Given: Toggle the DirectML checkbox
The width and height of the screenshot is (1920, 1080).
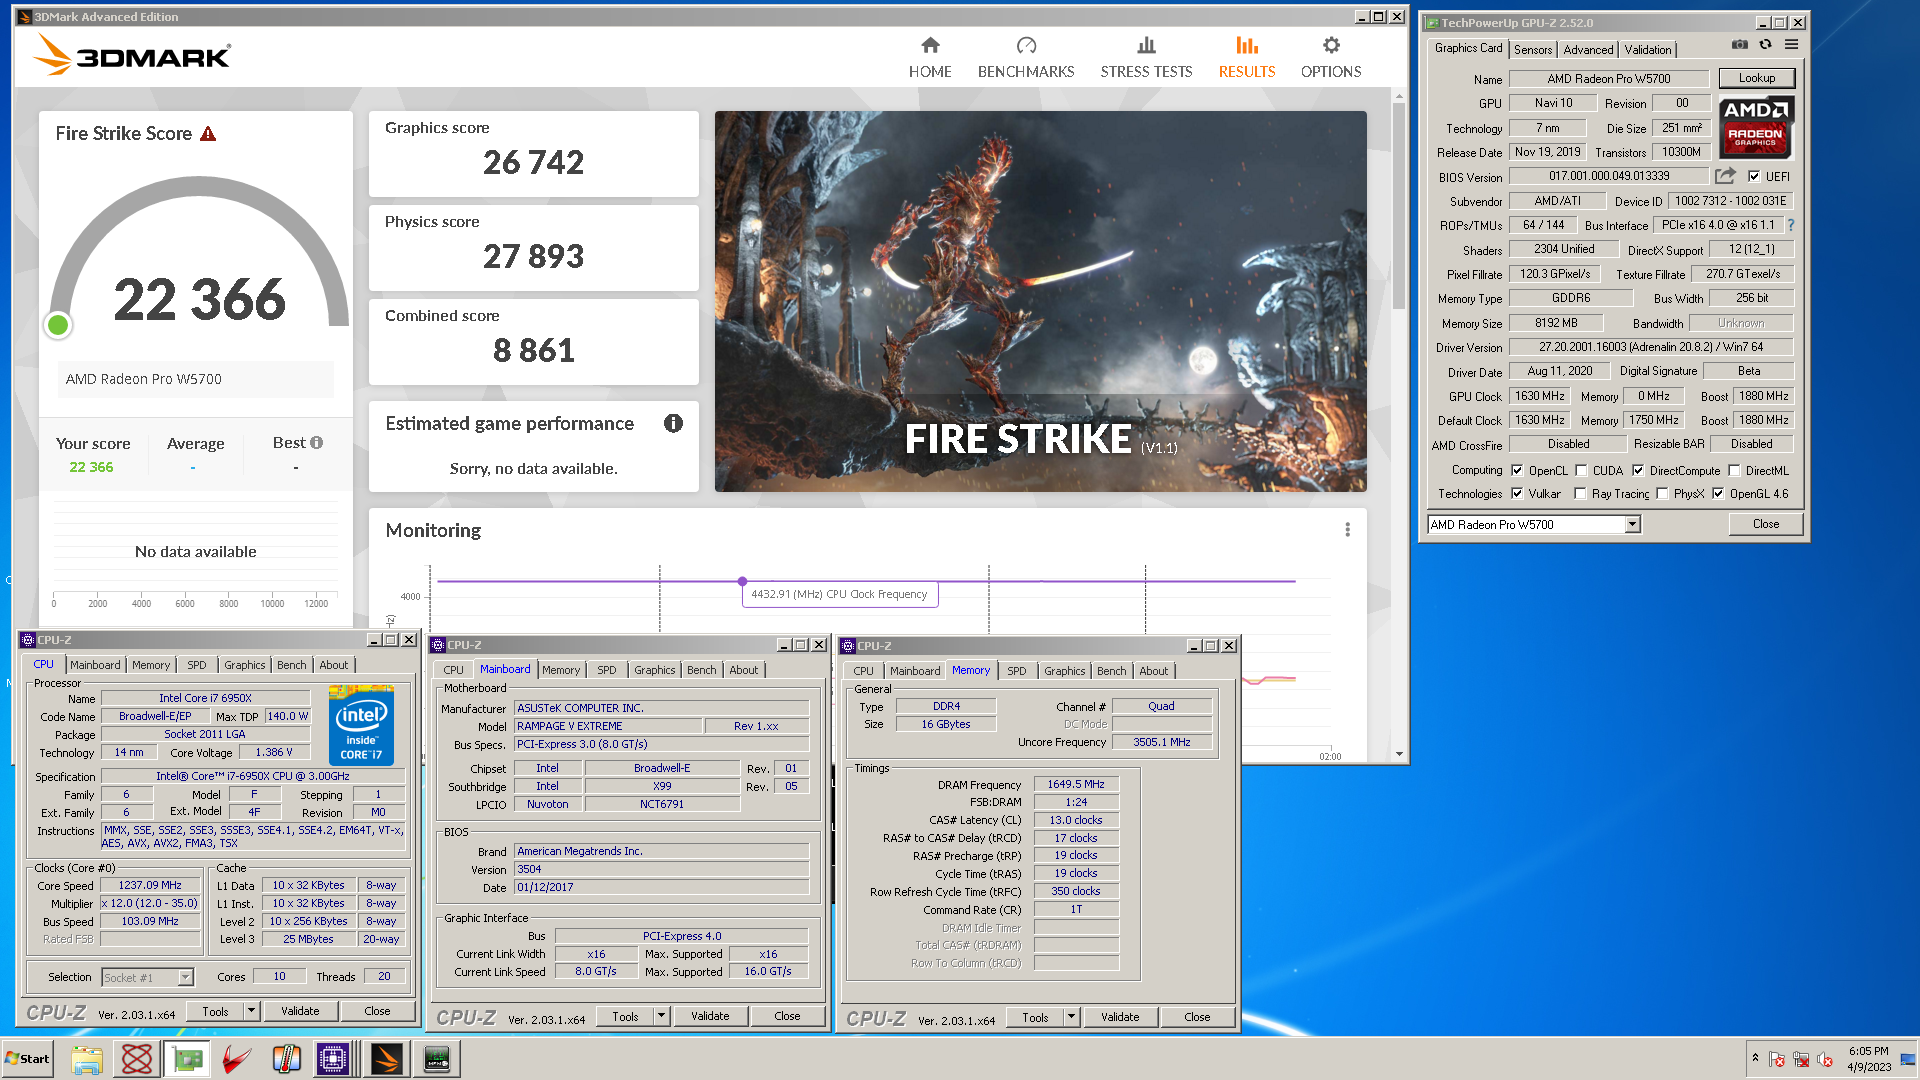Looking at the screenshot, I should [x=1735, y=470].
